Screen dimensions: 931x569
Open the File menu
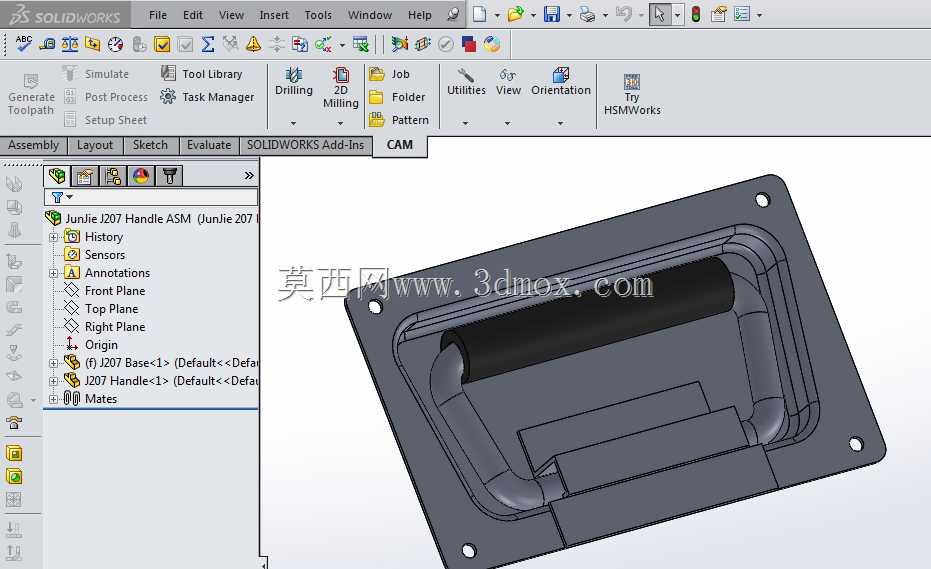157,15
